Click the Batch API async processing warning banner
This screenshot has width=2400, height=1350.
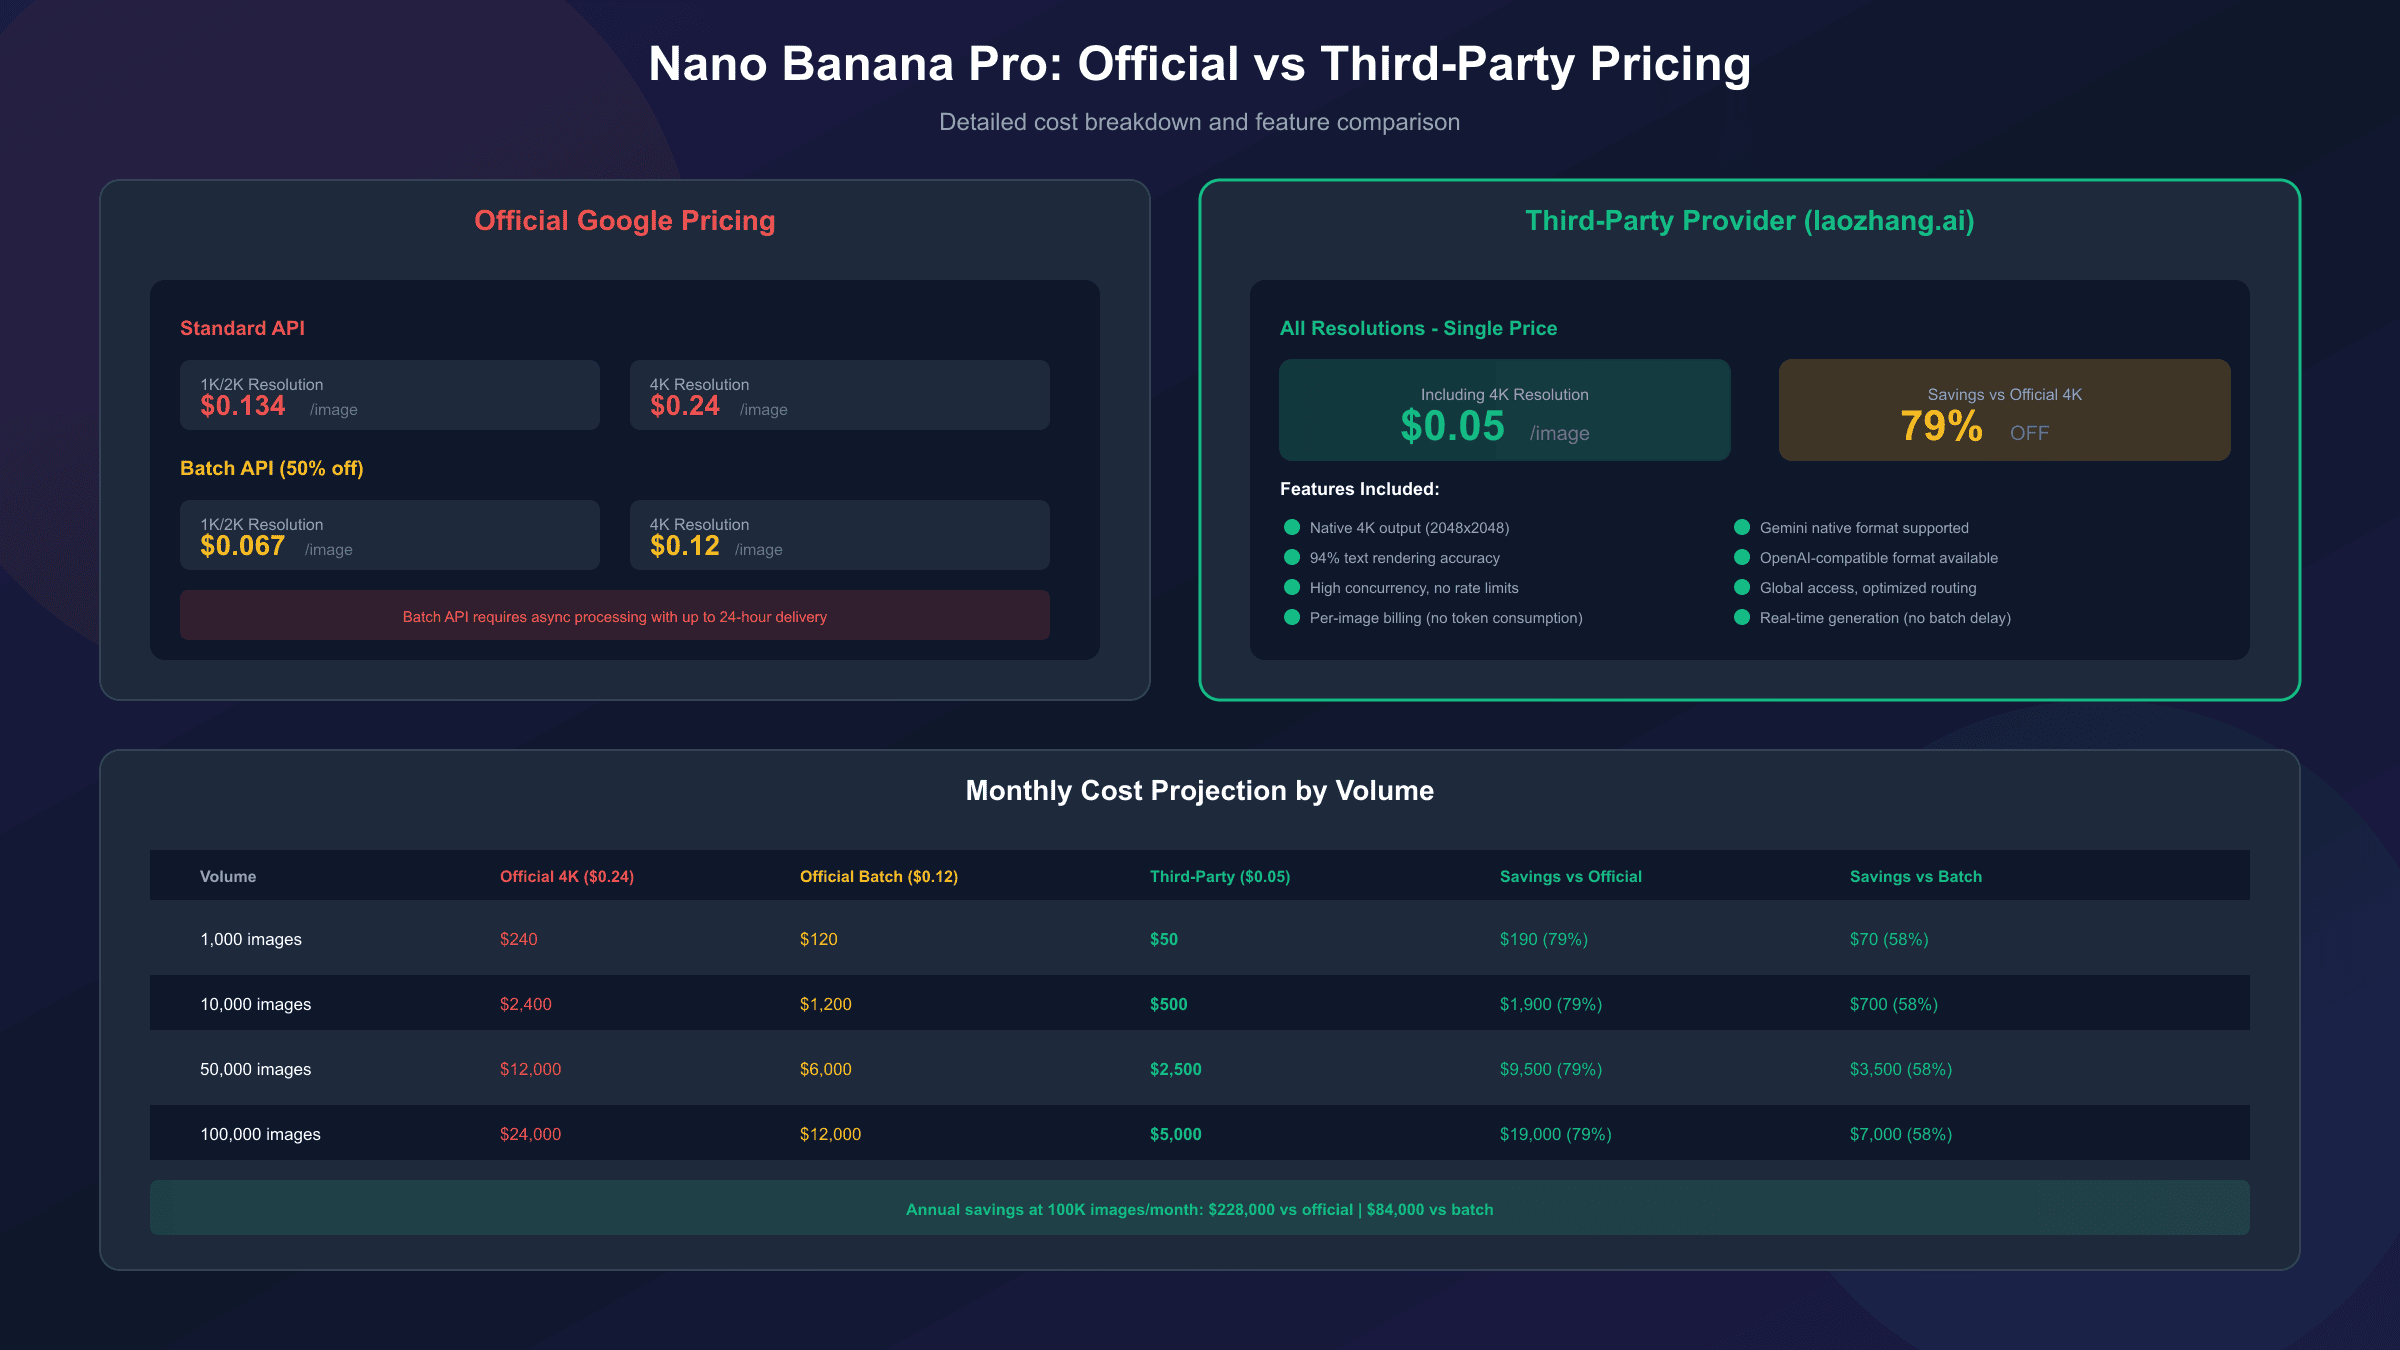point(614,615)
